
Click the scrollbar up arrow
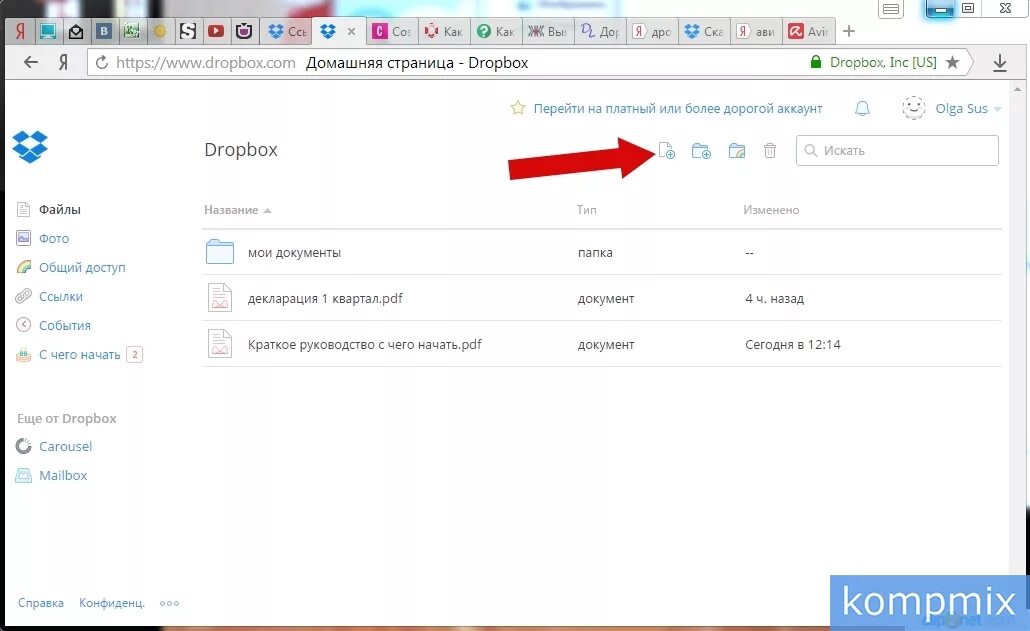coord(1018,89)
